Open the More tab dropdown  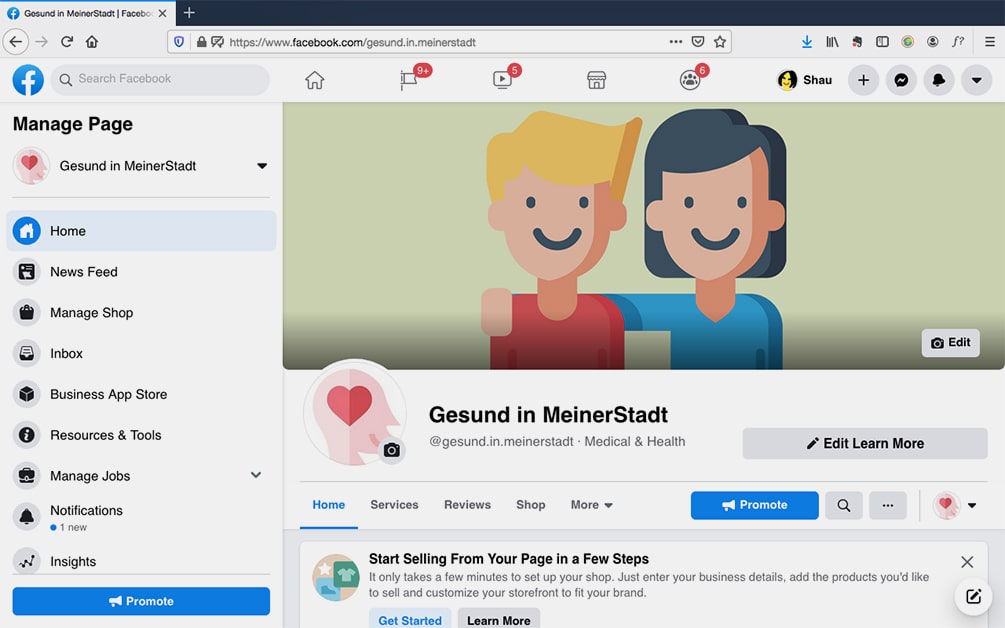click(x=591, y=505)
